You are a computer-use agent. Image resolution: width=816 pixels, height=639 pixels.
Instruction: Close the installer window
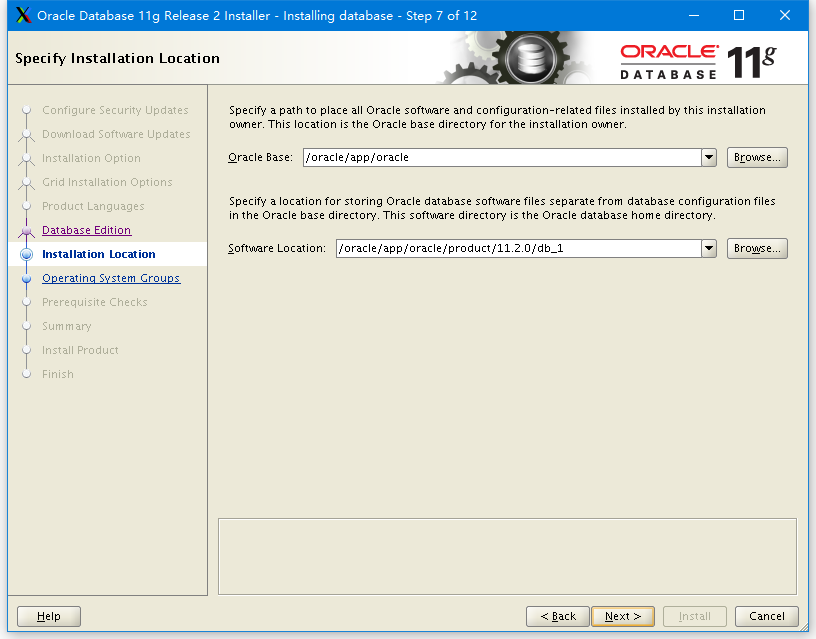(x=785, y=15)
